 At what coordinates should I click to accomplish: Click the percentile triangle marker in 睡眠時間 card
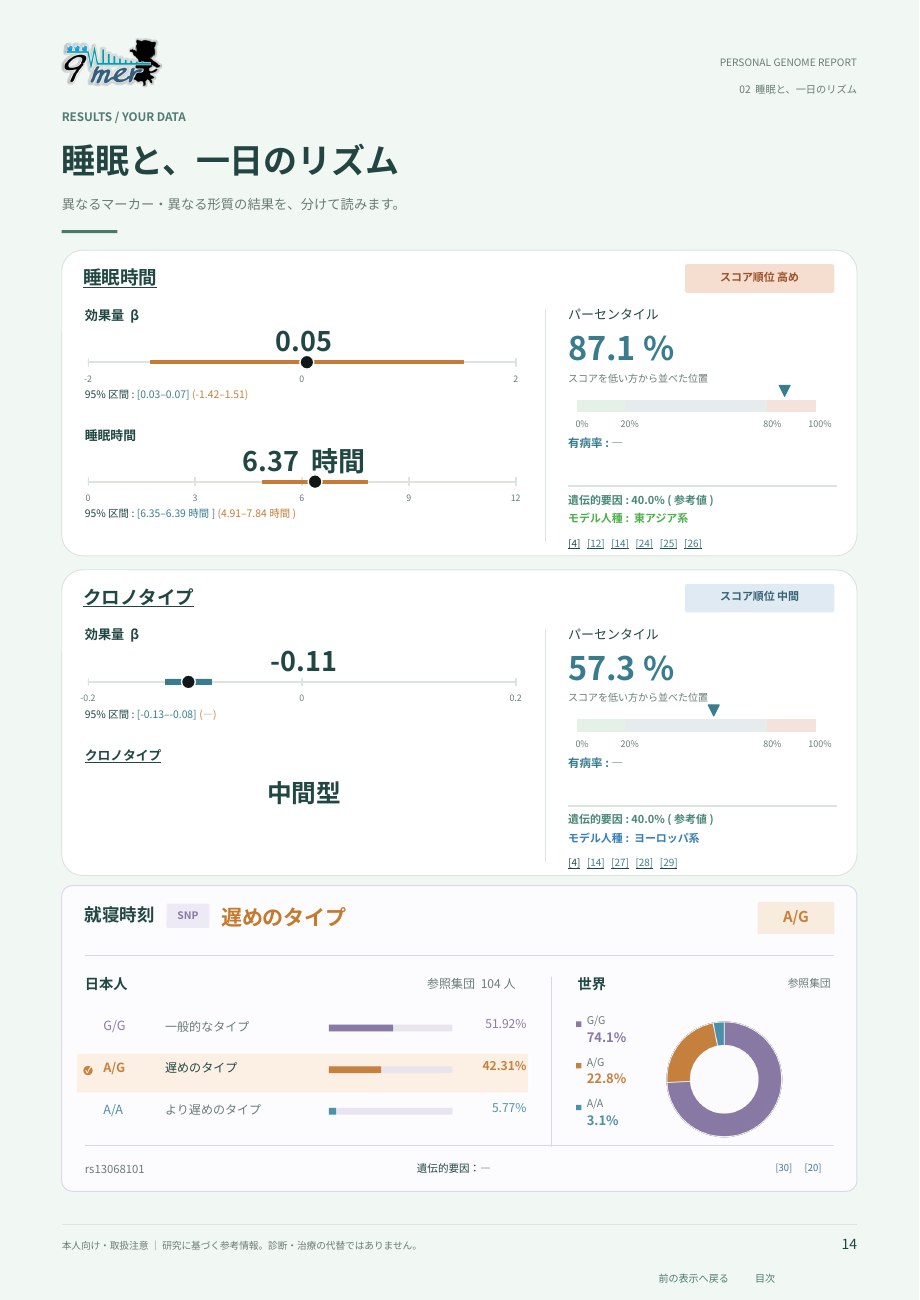784,390
